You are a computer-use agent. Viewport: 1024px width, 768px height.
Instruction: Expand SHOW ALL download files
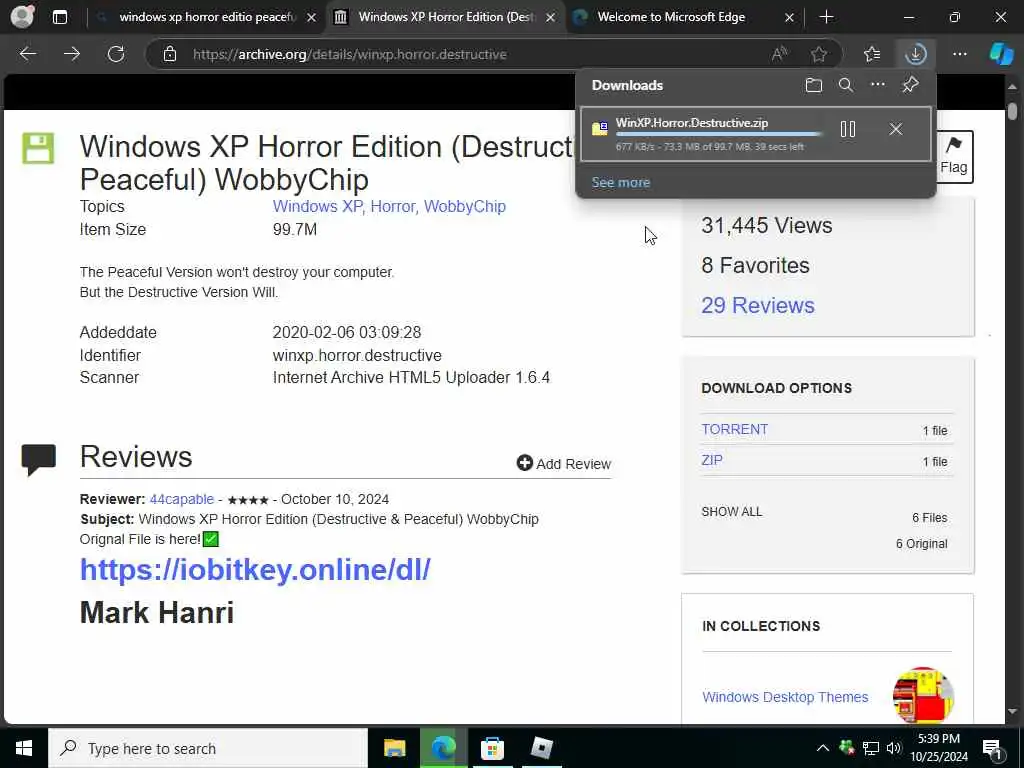pos(731,511)
